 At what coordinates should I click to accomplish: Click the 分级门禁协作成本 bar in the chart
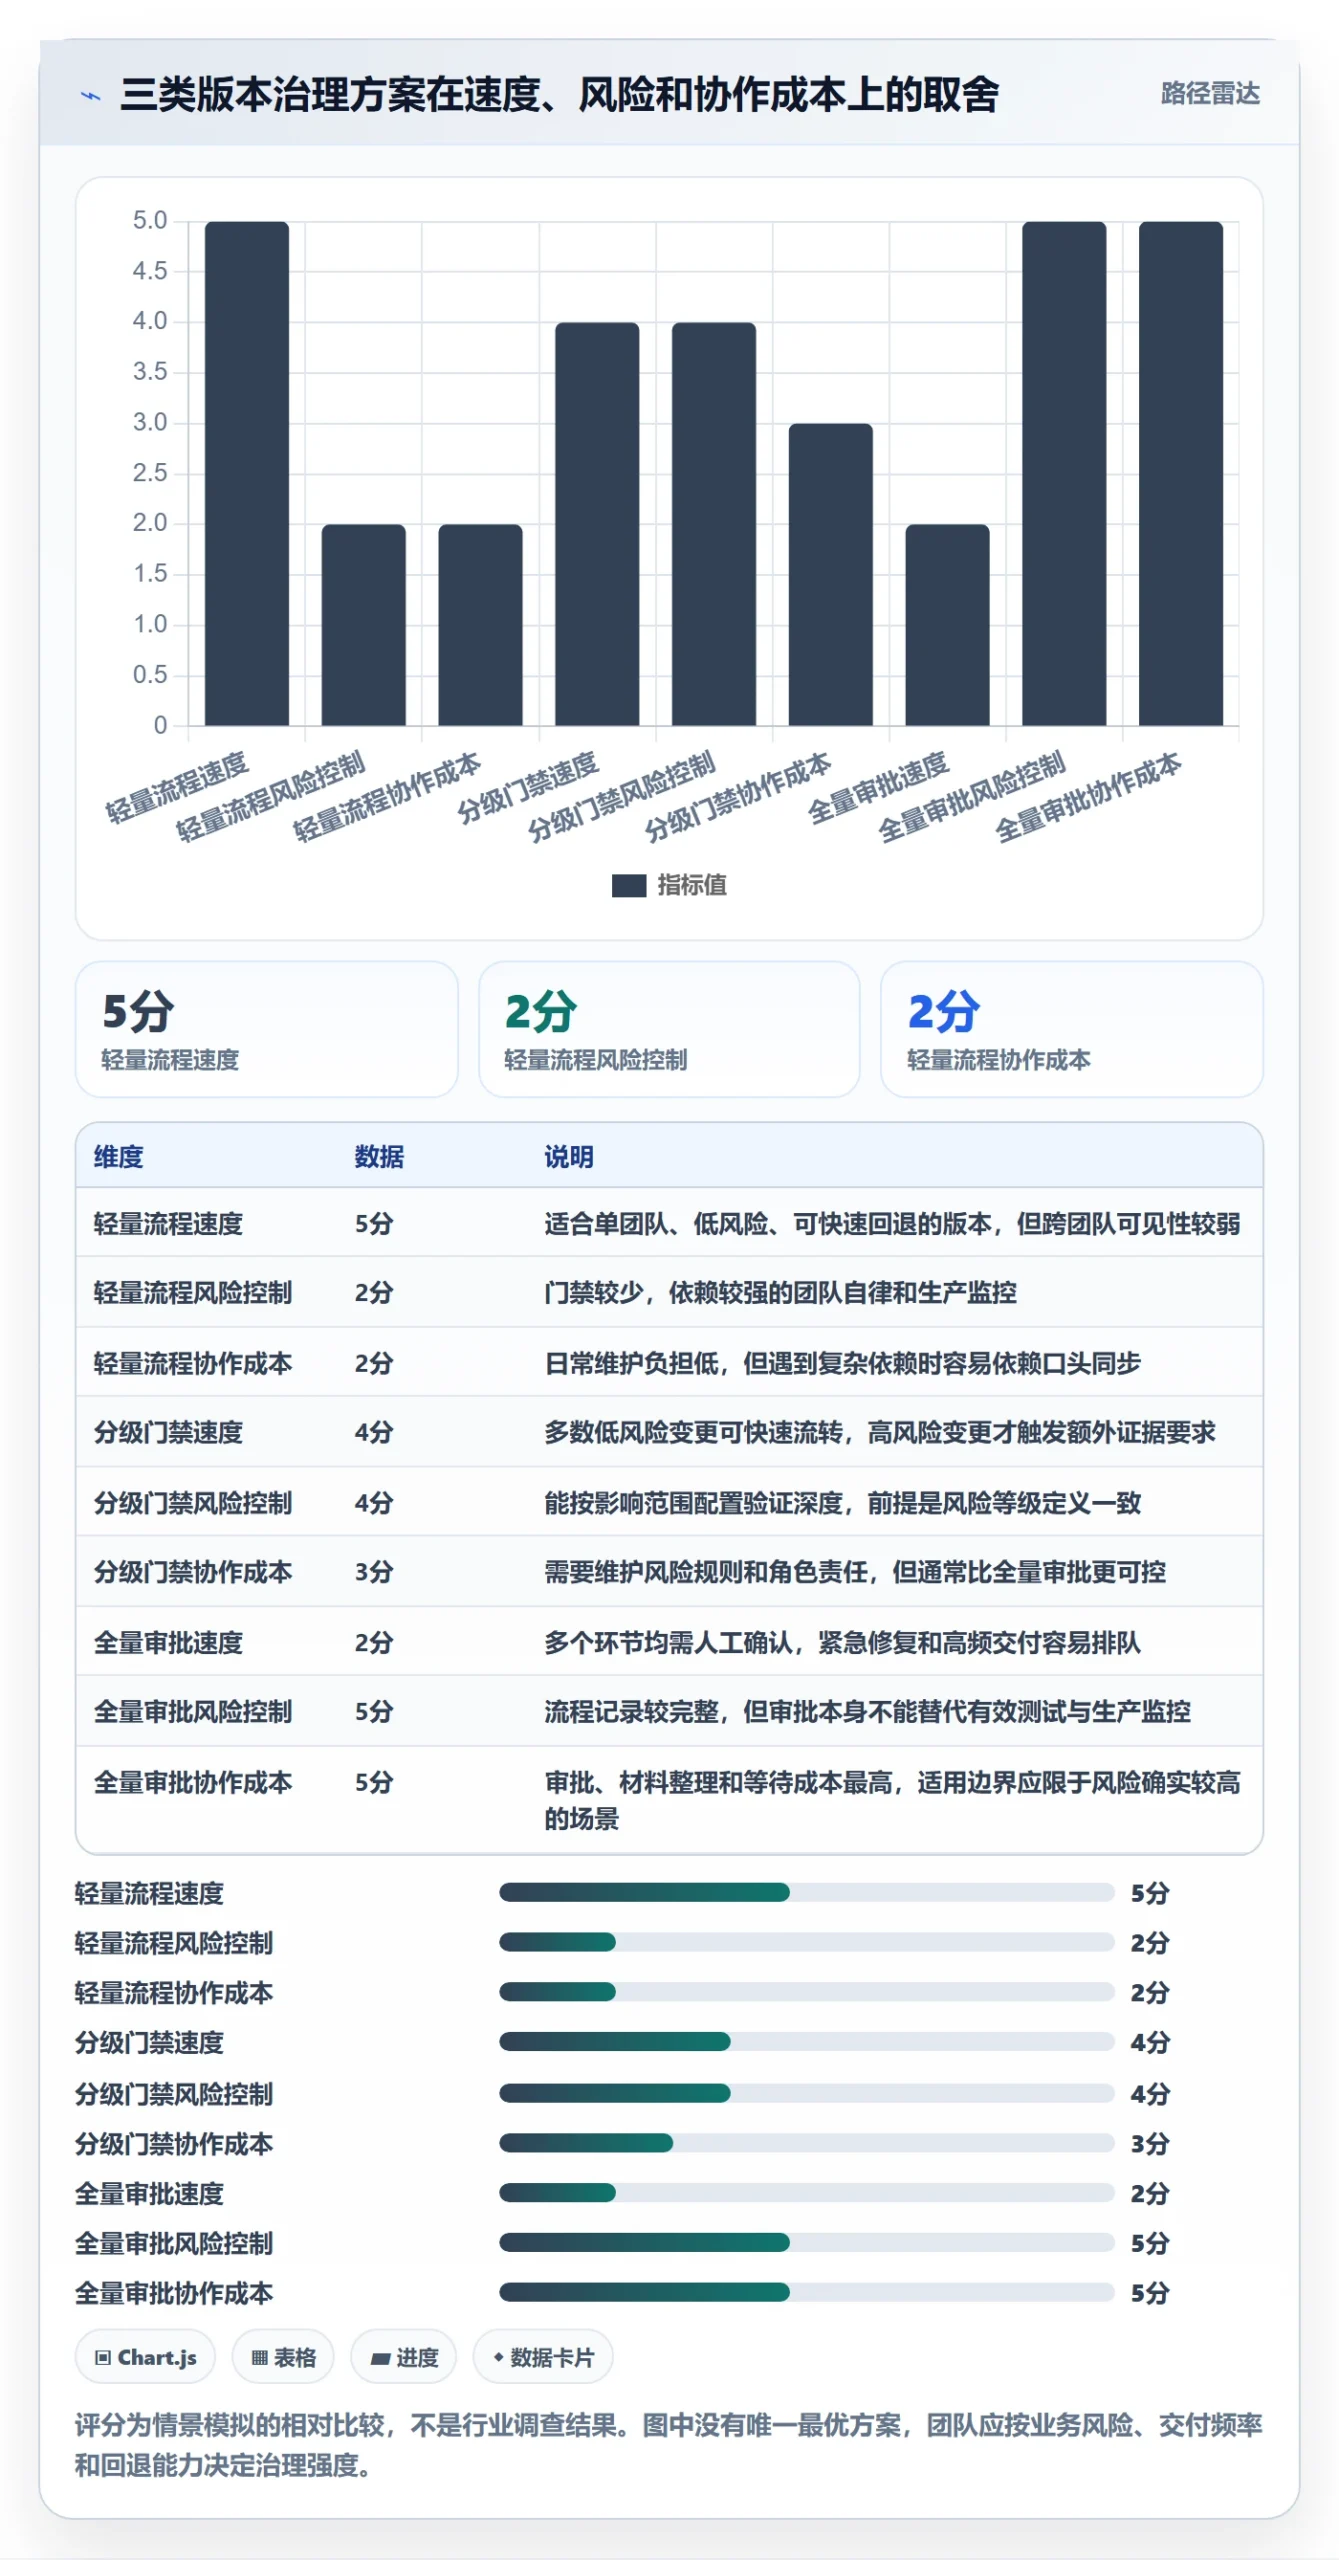click(x=831, y=574)
